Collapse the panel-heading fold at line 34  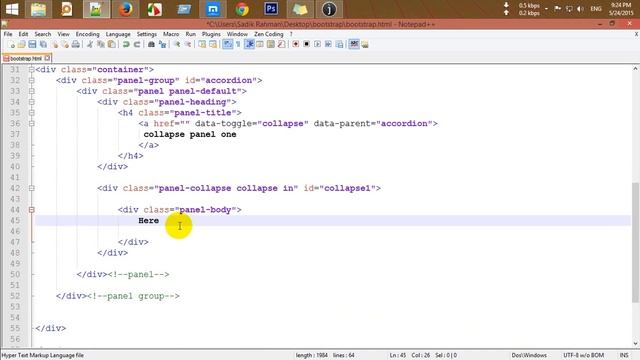(31, 102)
